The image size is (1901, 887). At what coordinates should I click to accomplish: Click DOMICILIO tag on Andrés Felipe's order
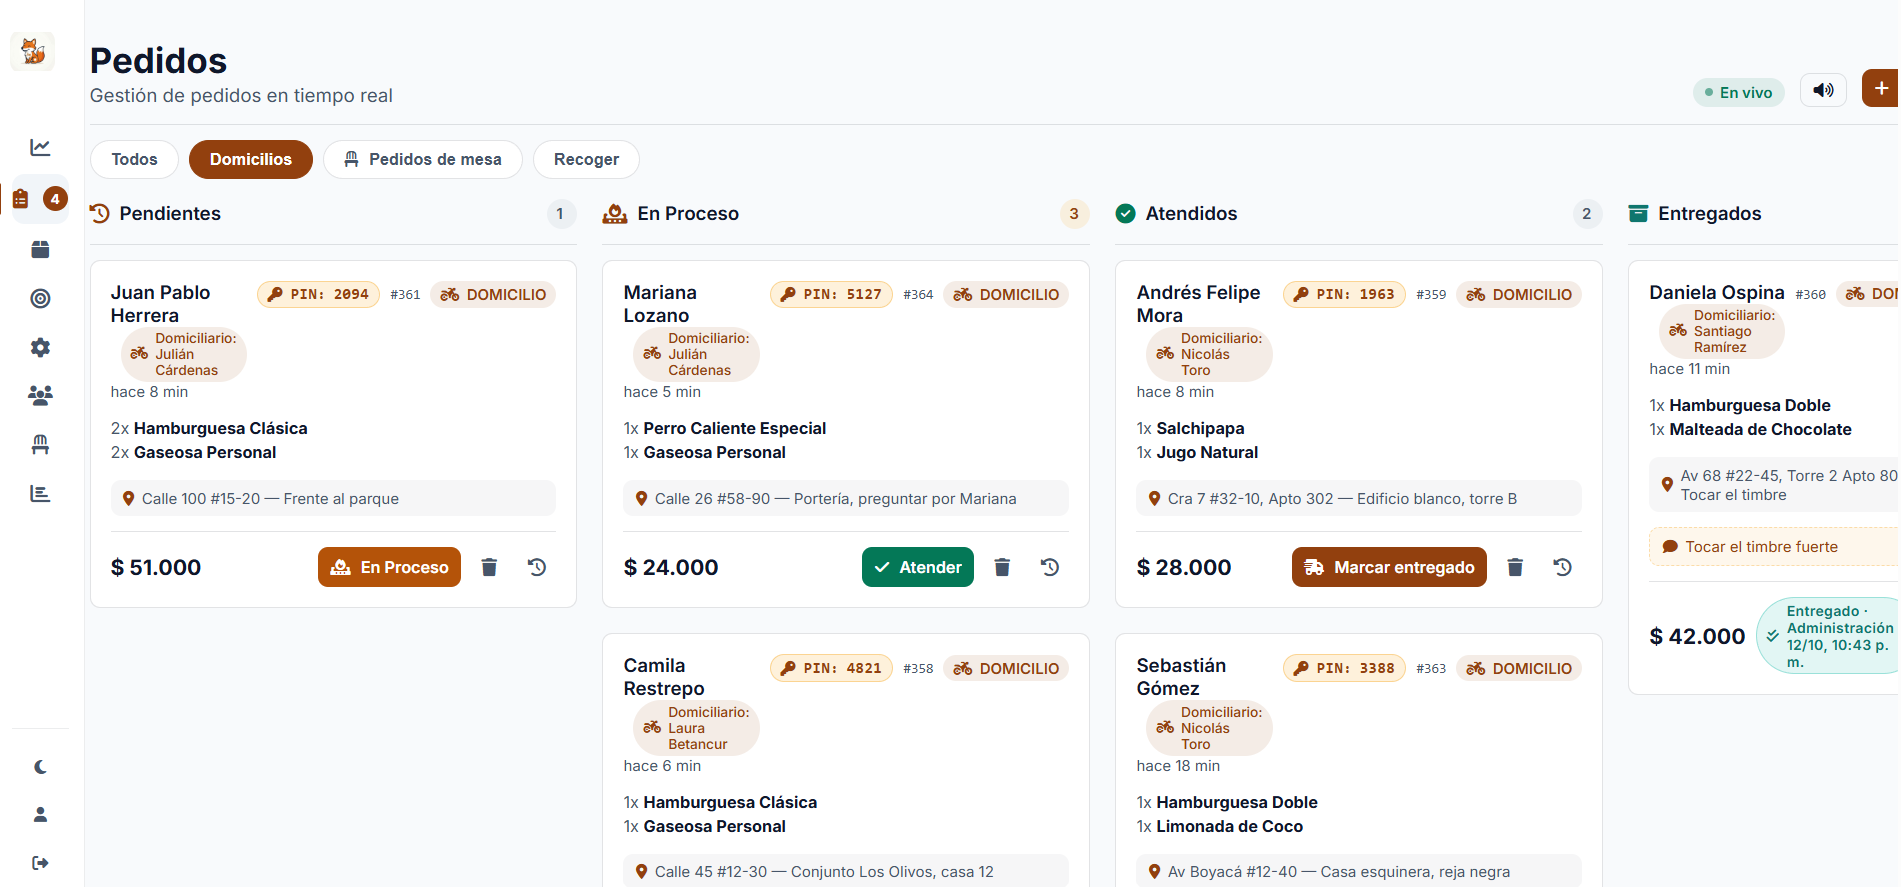[x=1519, y=294]
